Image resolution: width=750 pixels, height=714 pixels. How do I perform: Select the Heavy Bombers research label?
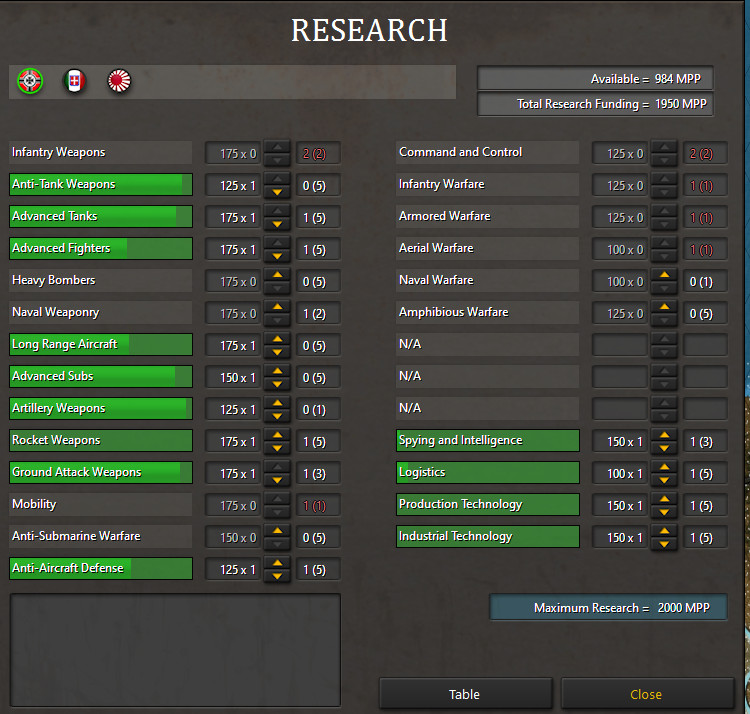tap(101, 281)
